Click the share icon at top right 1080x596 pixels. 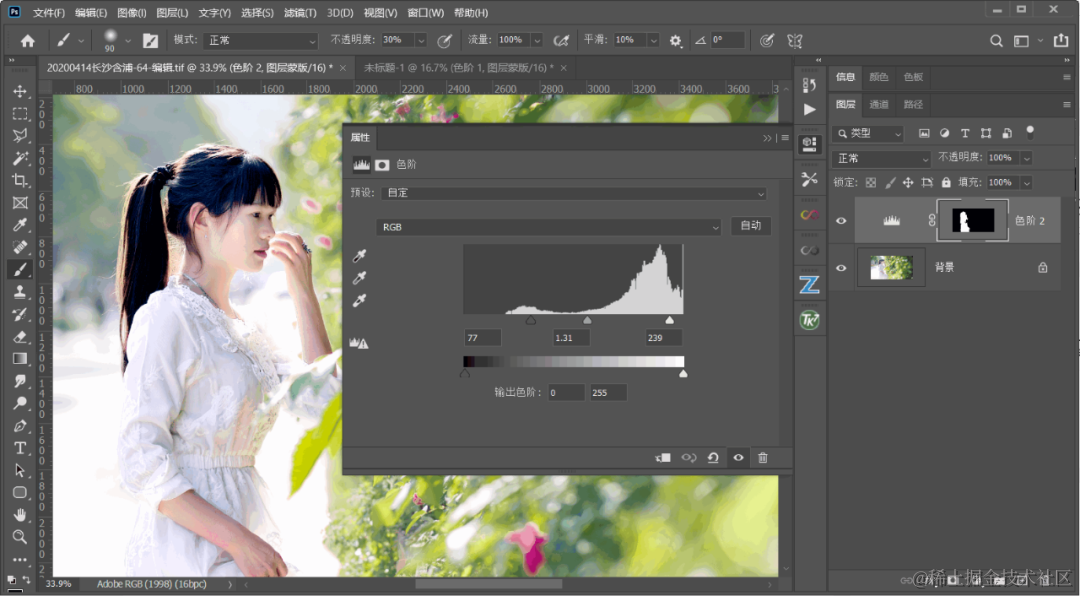coord(1061,41)
